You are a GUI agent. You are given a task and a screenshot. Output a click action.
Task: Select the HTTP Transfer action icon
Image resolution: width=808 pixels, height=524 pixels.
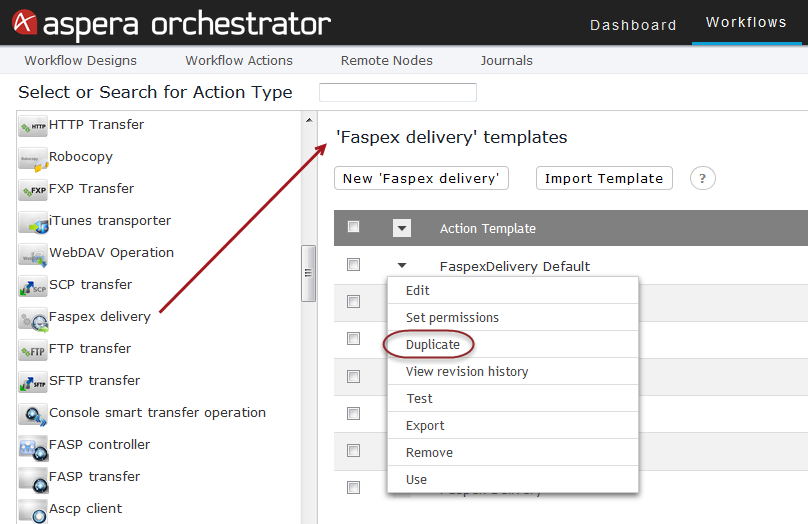(32, 126)
